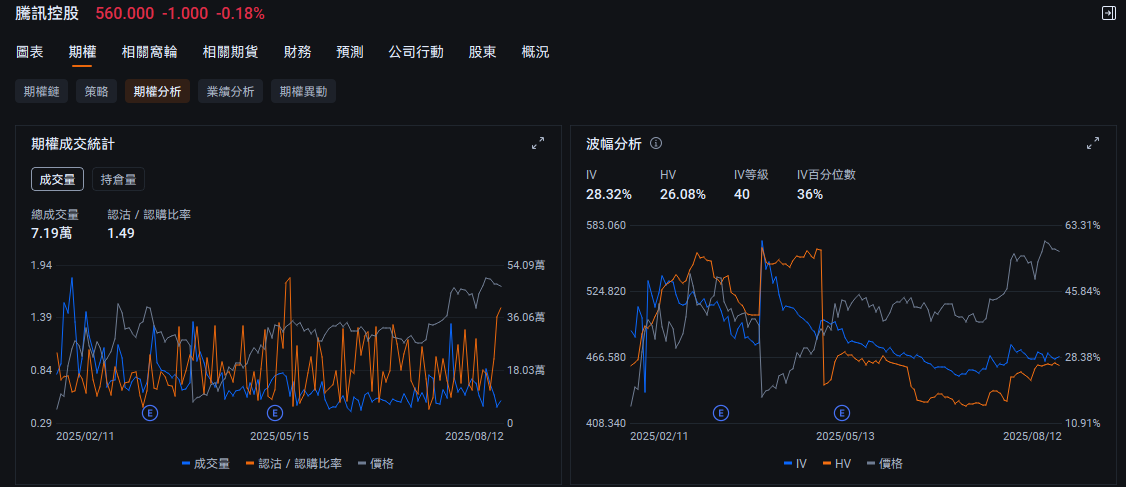Click the 583.060 axis label

(x=606, y=225)
